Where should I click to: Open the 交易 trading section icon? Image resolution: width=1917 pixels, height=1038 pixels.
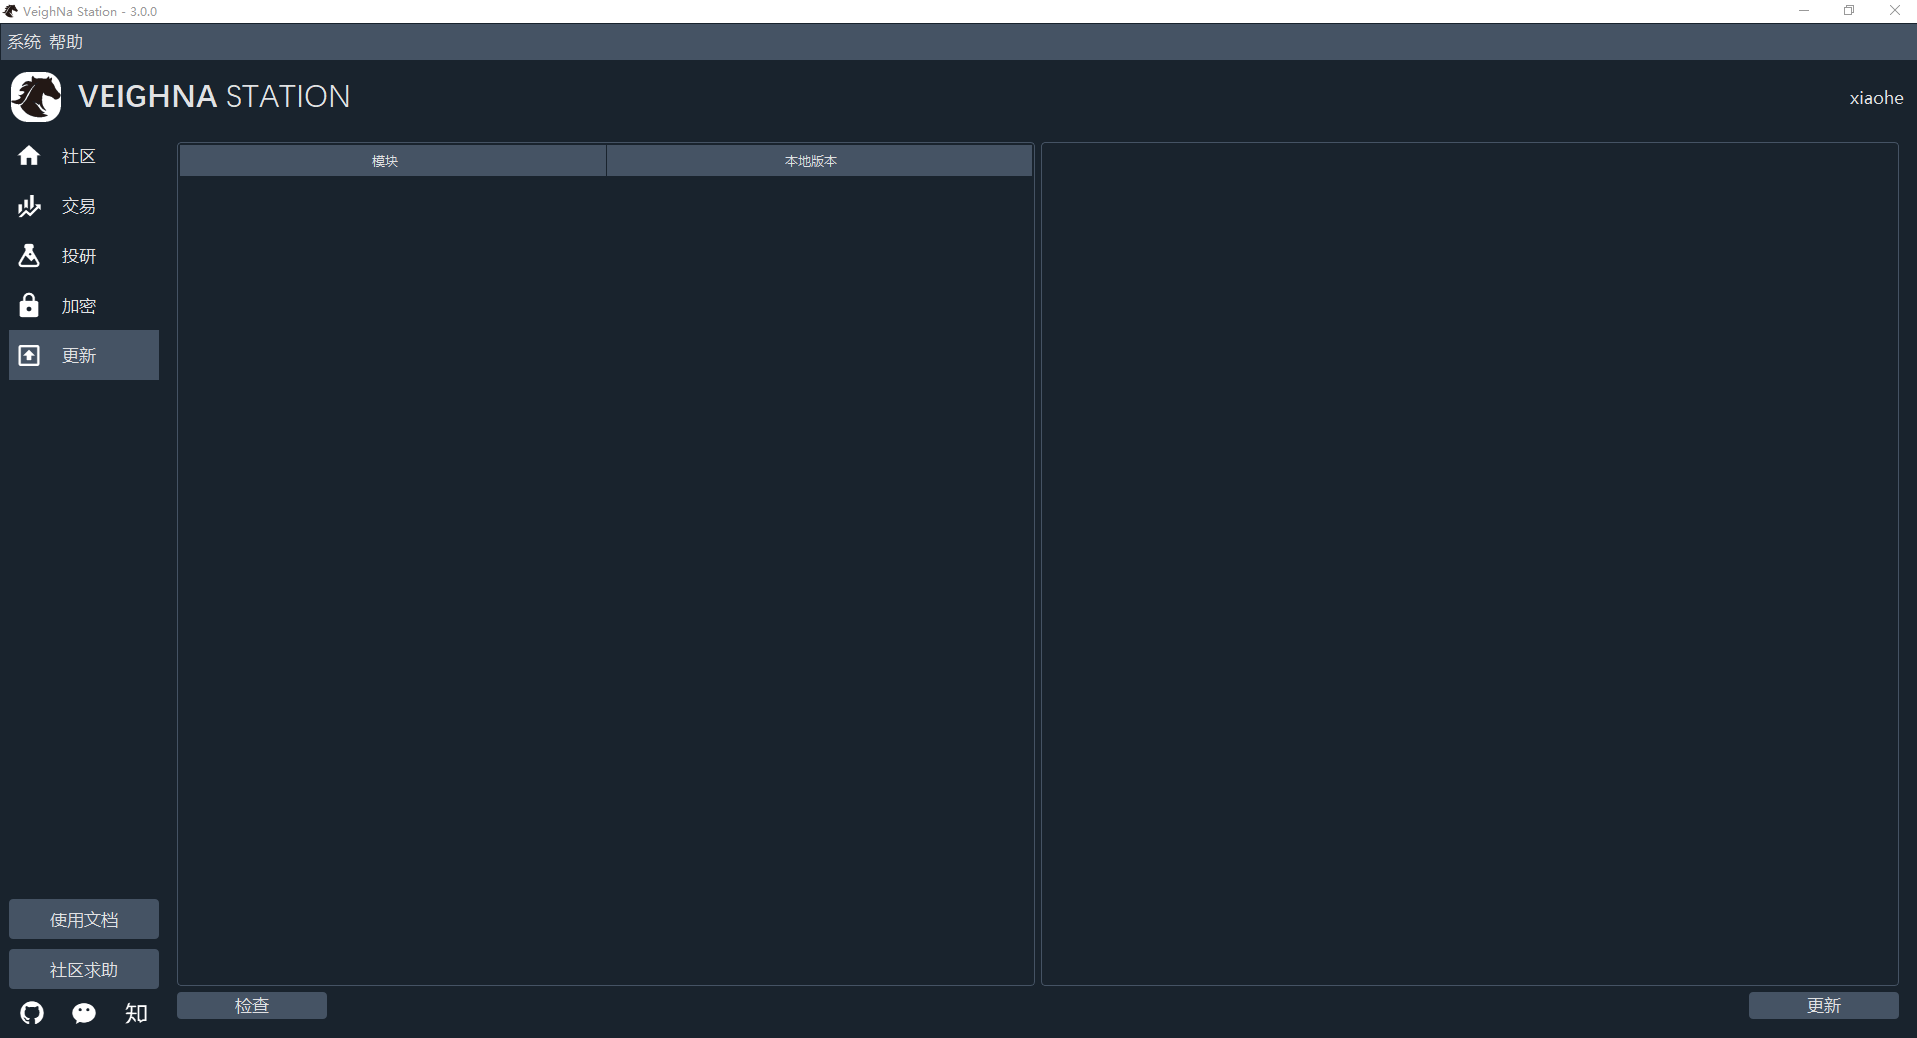[28, 206]
